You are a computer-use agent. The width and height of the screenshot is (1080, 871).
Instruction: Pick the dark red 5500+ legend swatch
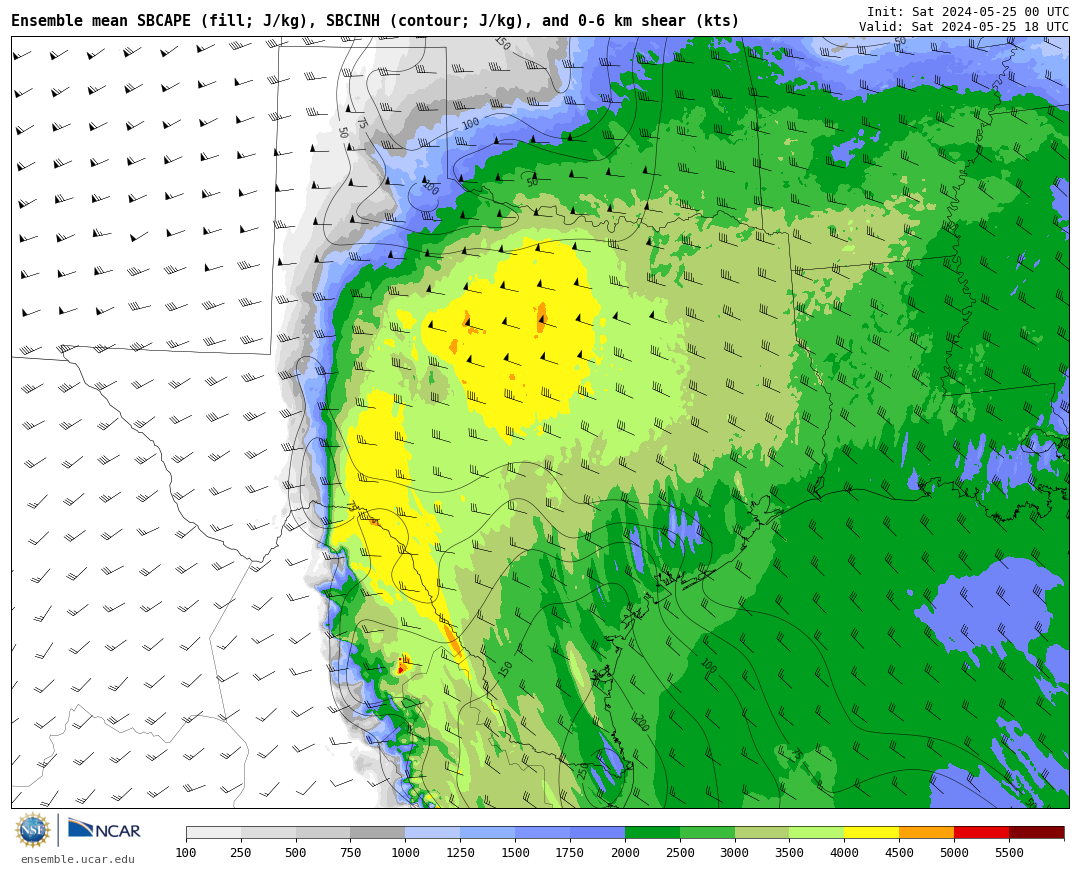pos(1037,833)
